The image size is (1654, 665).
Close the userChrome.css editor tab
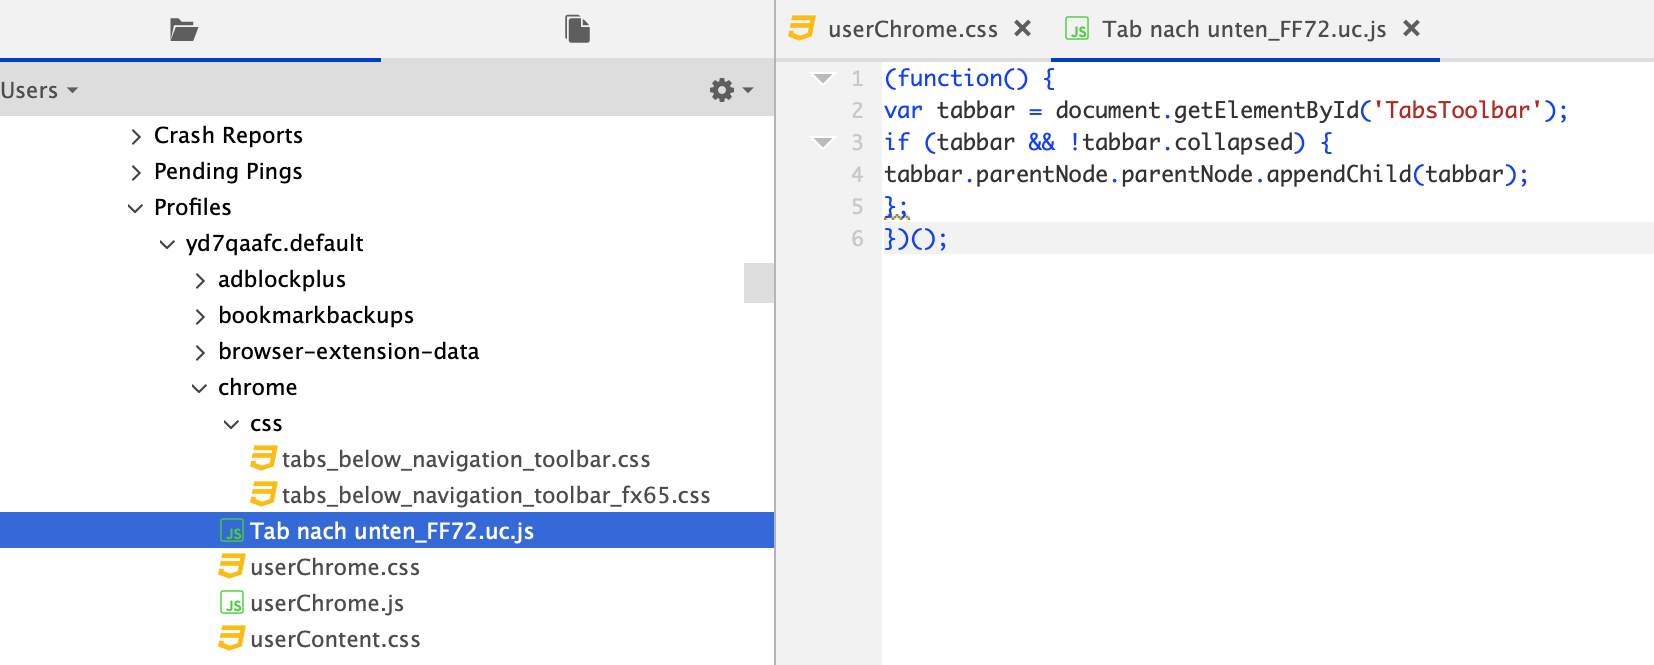coord(1022,29)
